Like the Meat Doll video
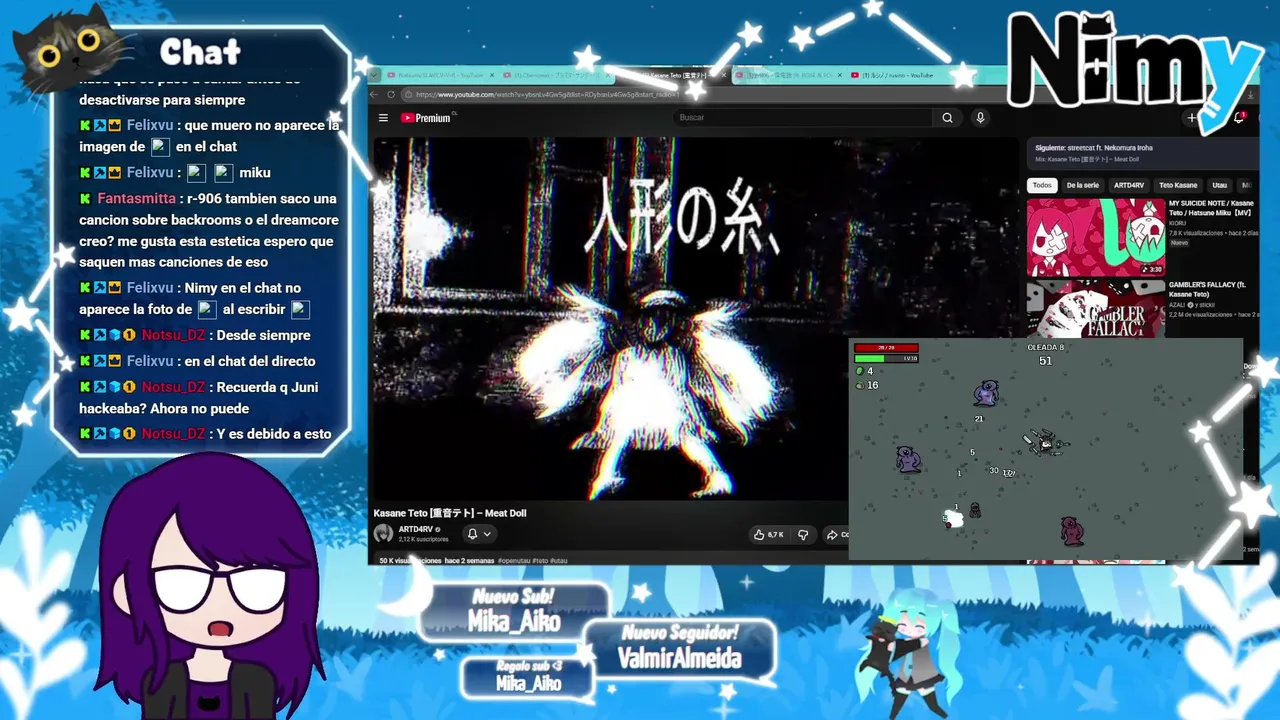The height and width of the screenshot is (720, 1280). [768, 535]
